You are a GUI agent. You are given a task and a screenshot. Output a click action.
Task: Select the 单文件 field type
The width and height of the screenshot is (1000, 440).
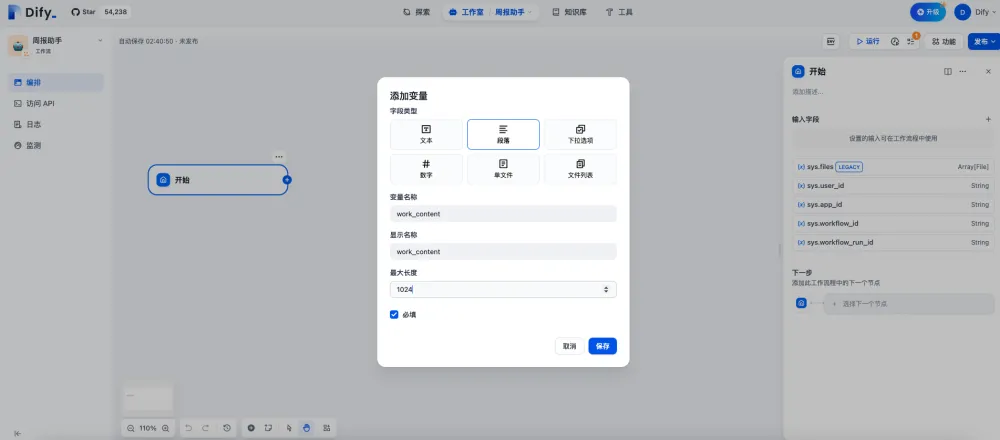pos(503,169)
